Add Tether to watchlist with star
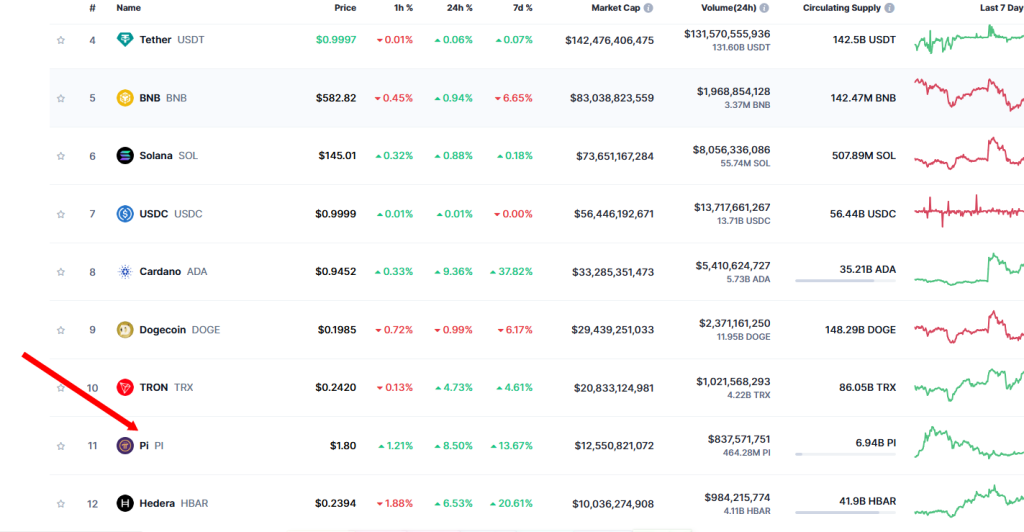 coord(61,40)
